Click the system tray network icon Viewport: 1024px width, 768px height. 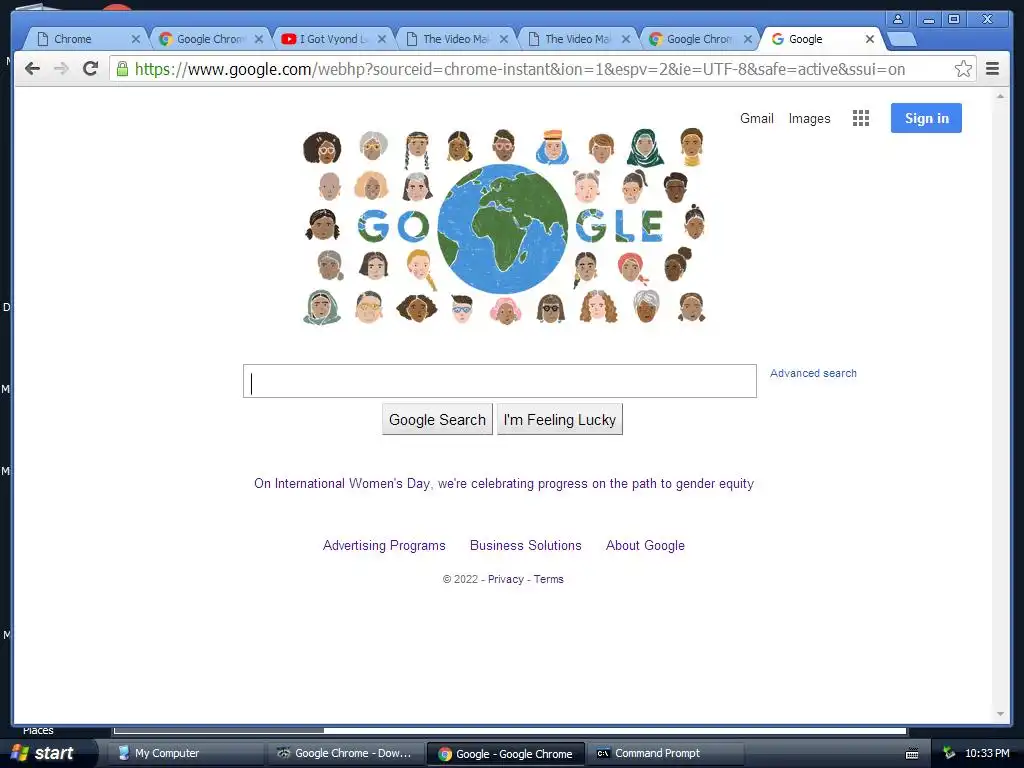point(948,753)
